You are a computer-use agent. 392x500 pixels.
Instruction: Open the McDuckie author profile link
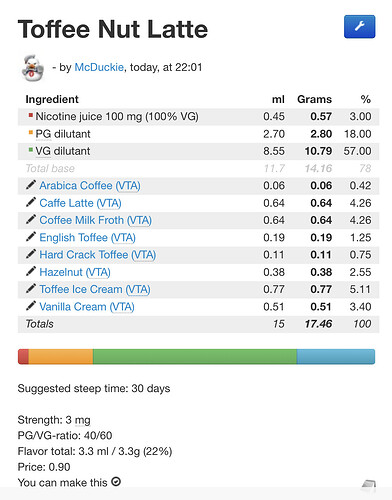(x=99, y=67)
